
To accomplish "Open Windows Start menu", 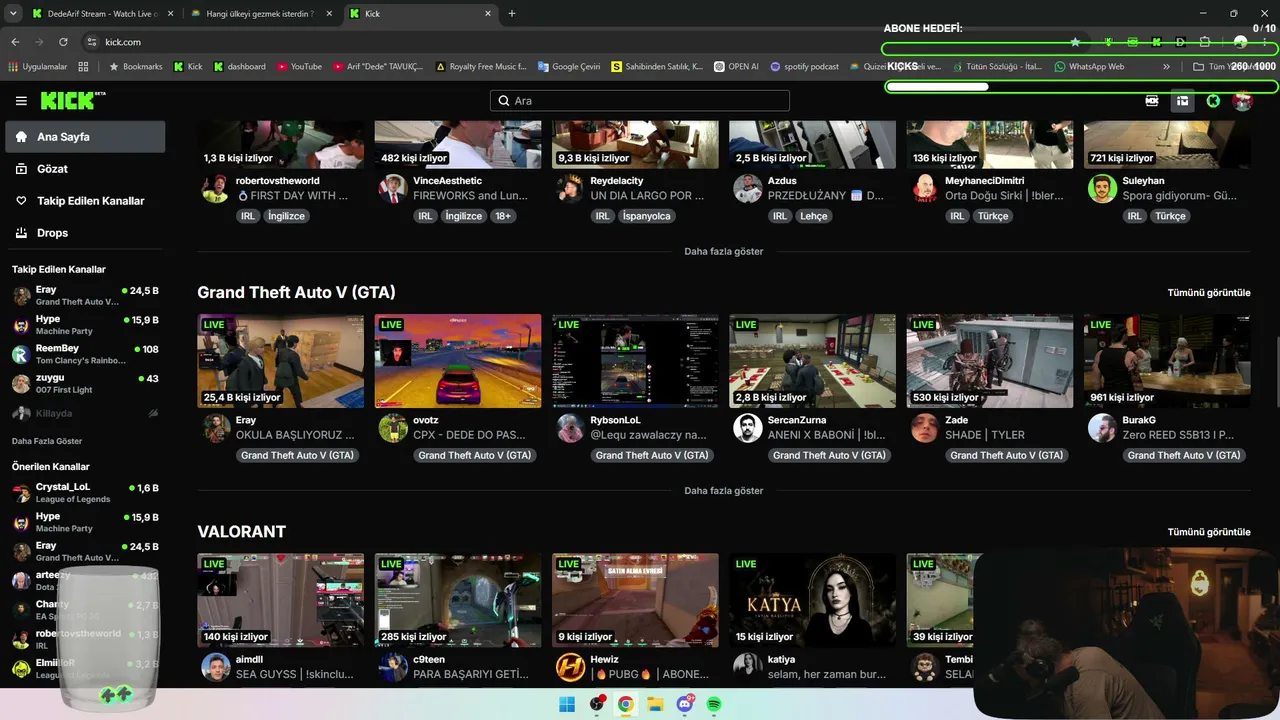I will [x=567, y=704].
